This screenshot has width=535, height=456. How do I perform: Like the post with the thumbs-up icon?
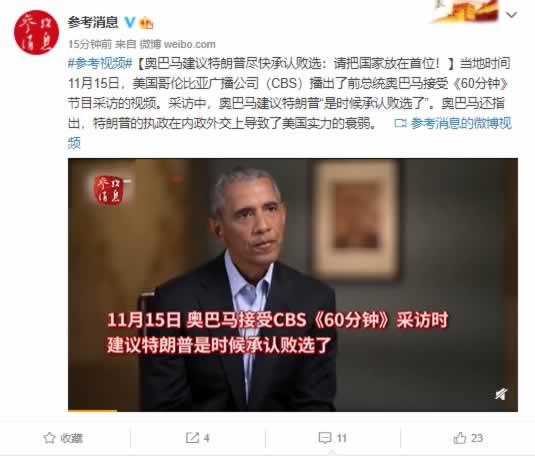(x=460, y=438)
